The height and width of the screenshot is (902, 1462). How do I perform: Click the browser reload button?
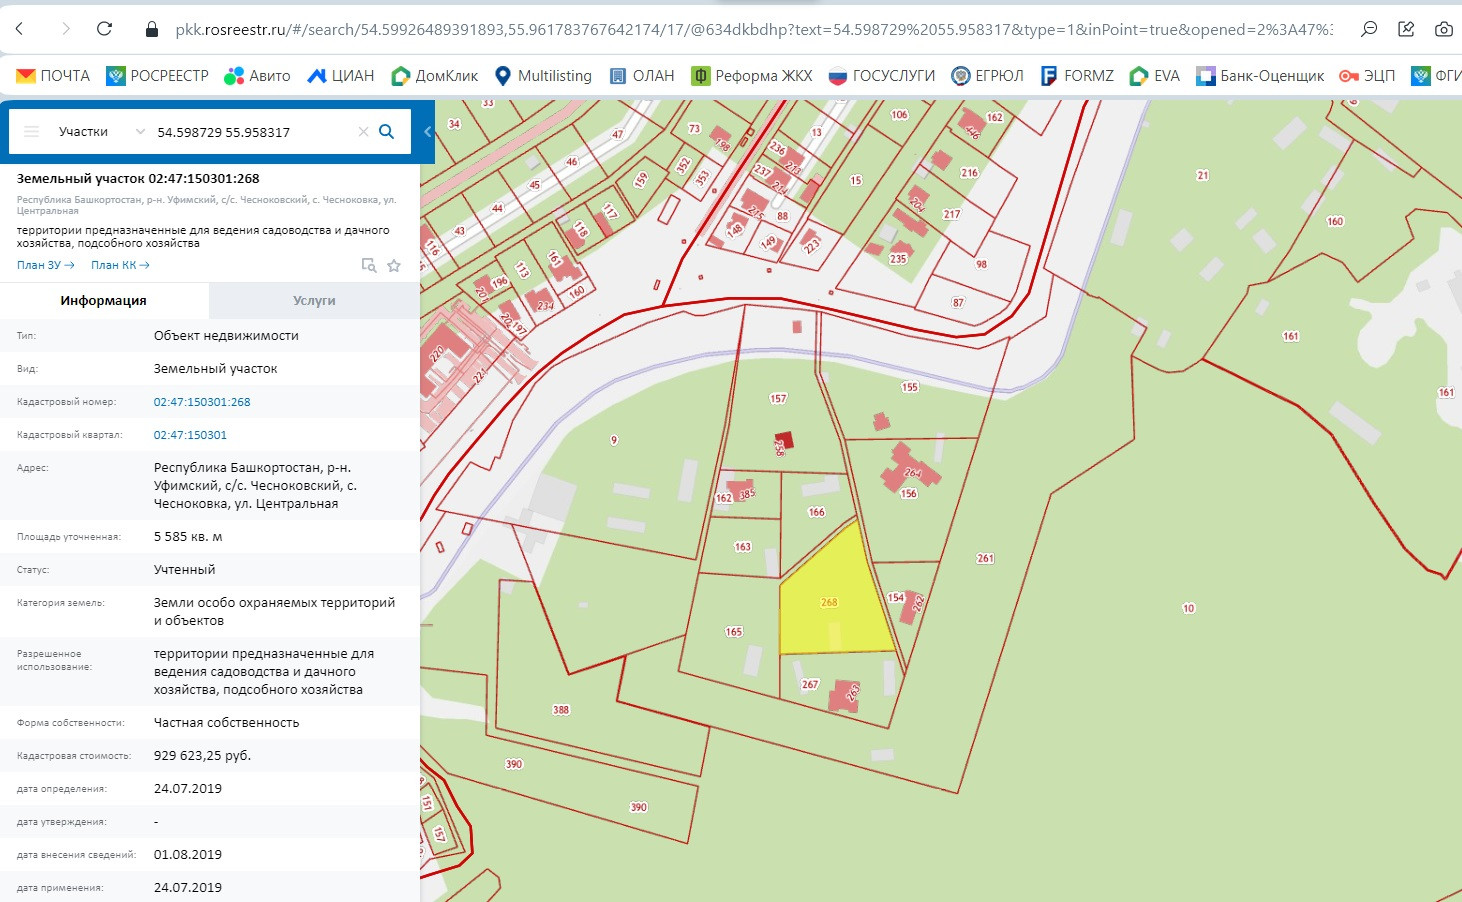point(104,29)
